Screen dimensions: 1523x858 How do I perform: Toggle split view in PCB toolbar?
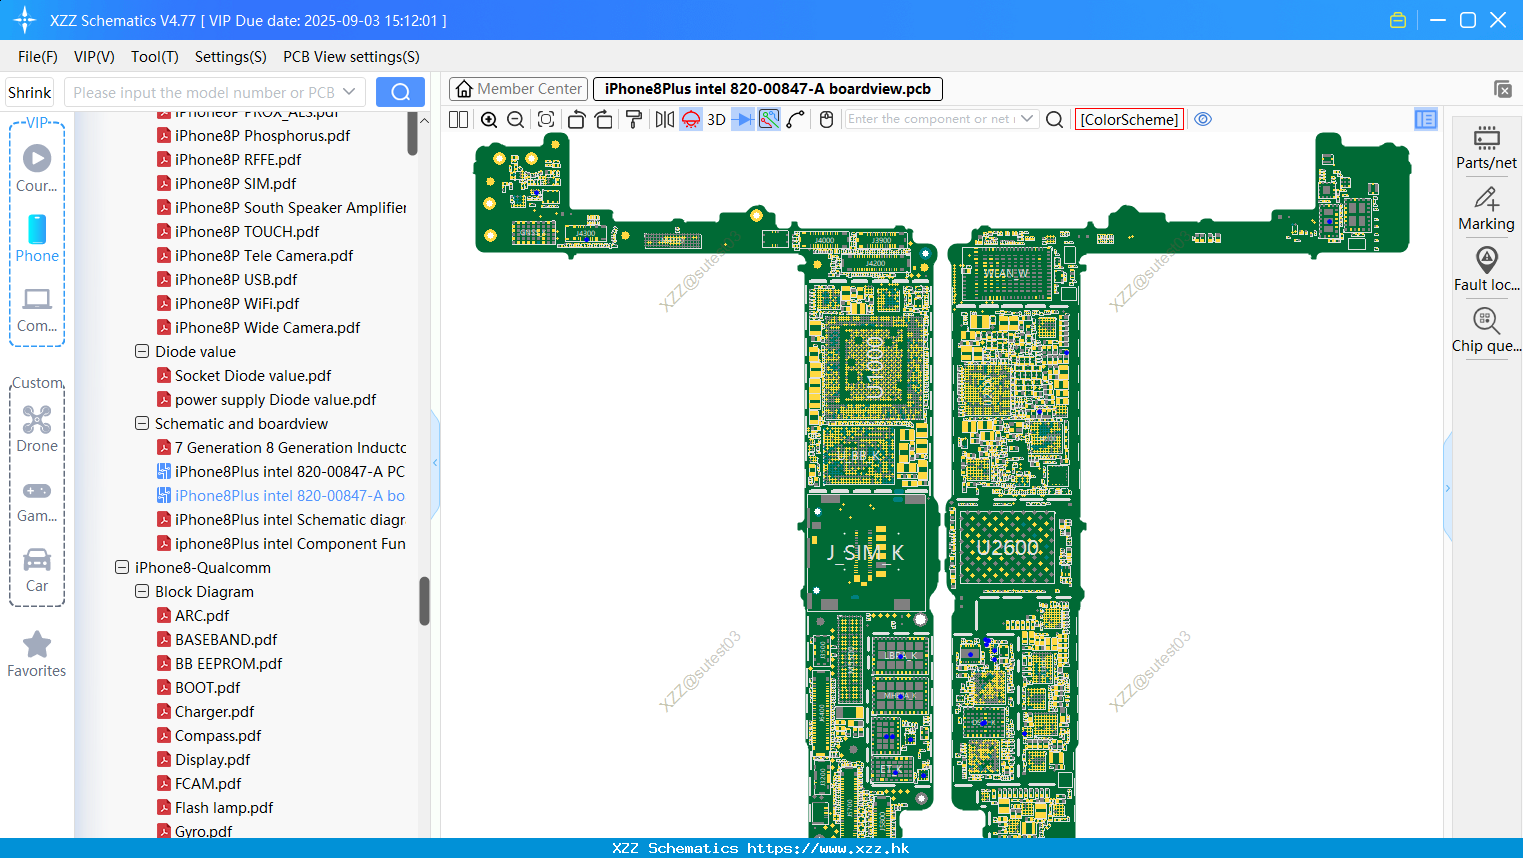459,120
